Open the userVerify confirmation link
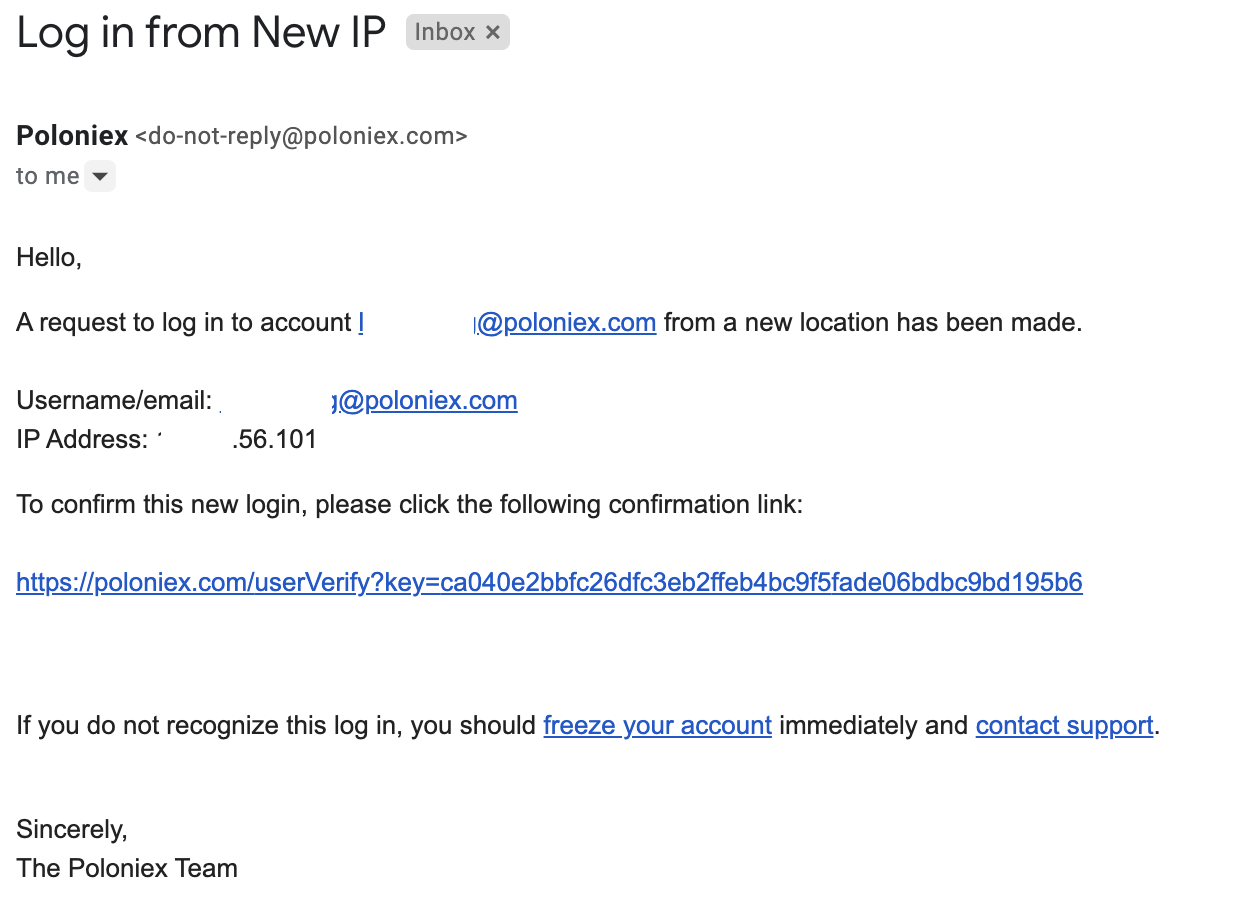The image size is (1254, 908). click(549, 582)
